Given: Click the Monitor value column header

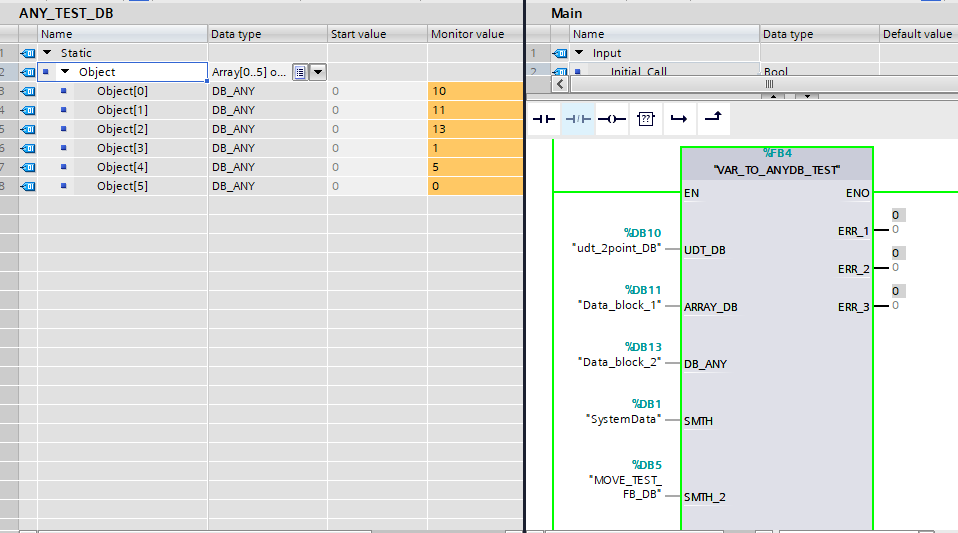Looking at the screenshot, I should (x=475, y=34).
